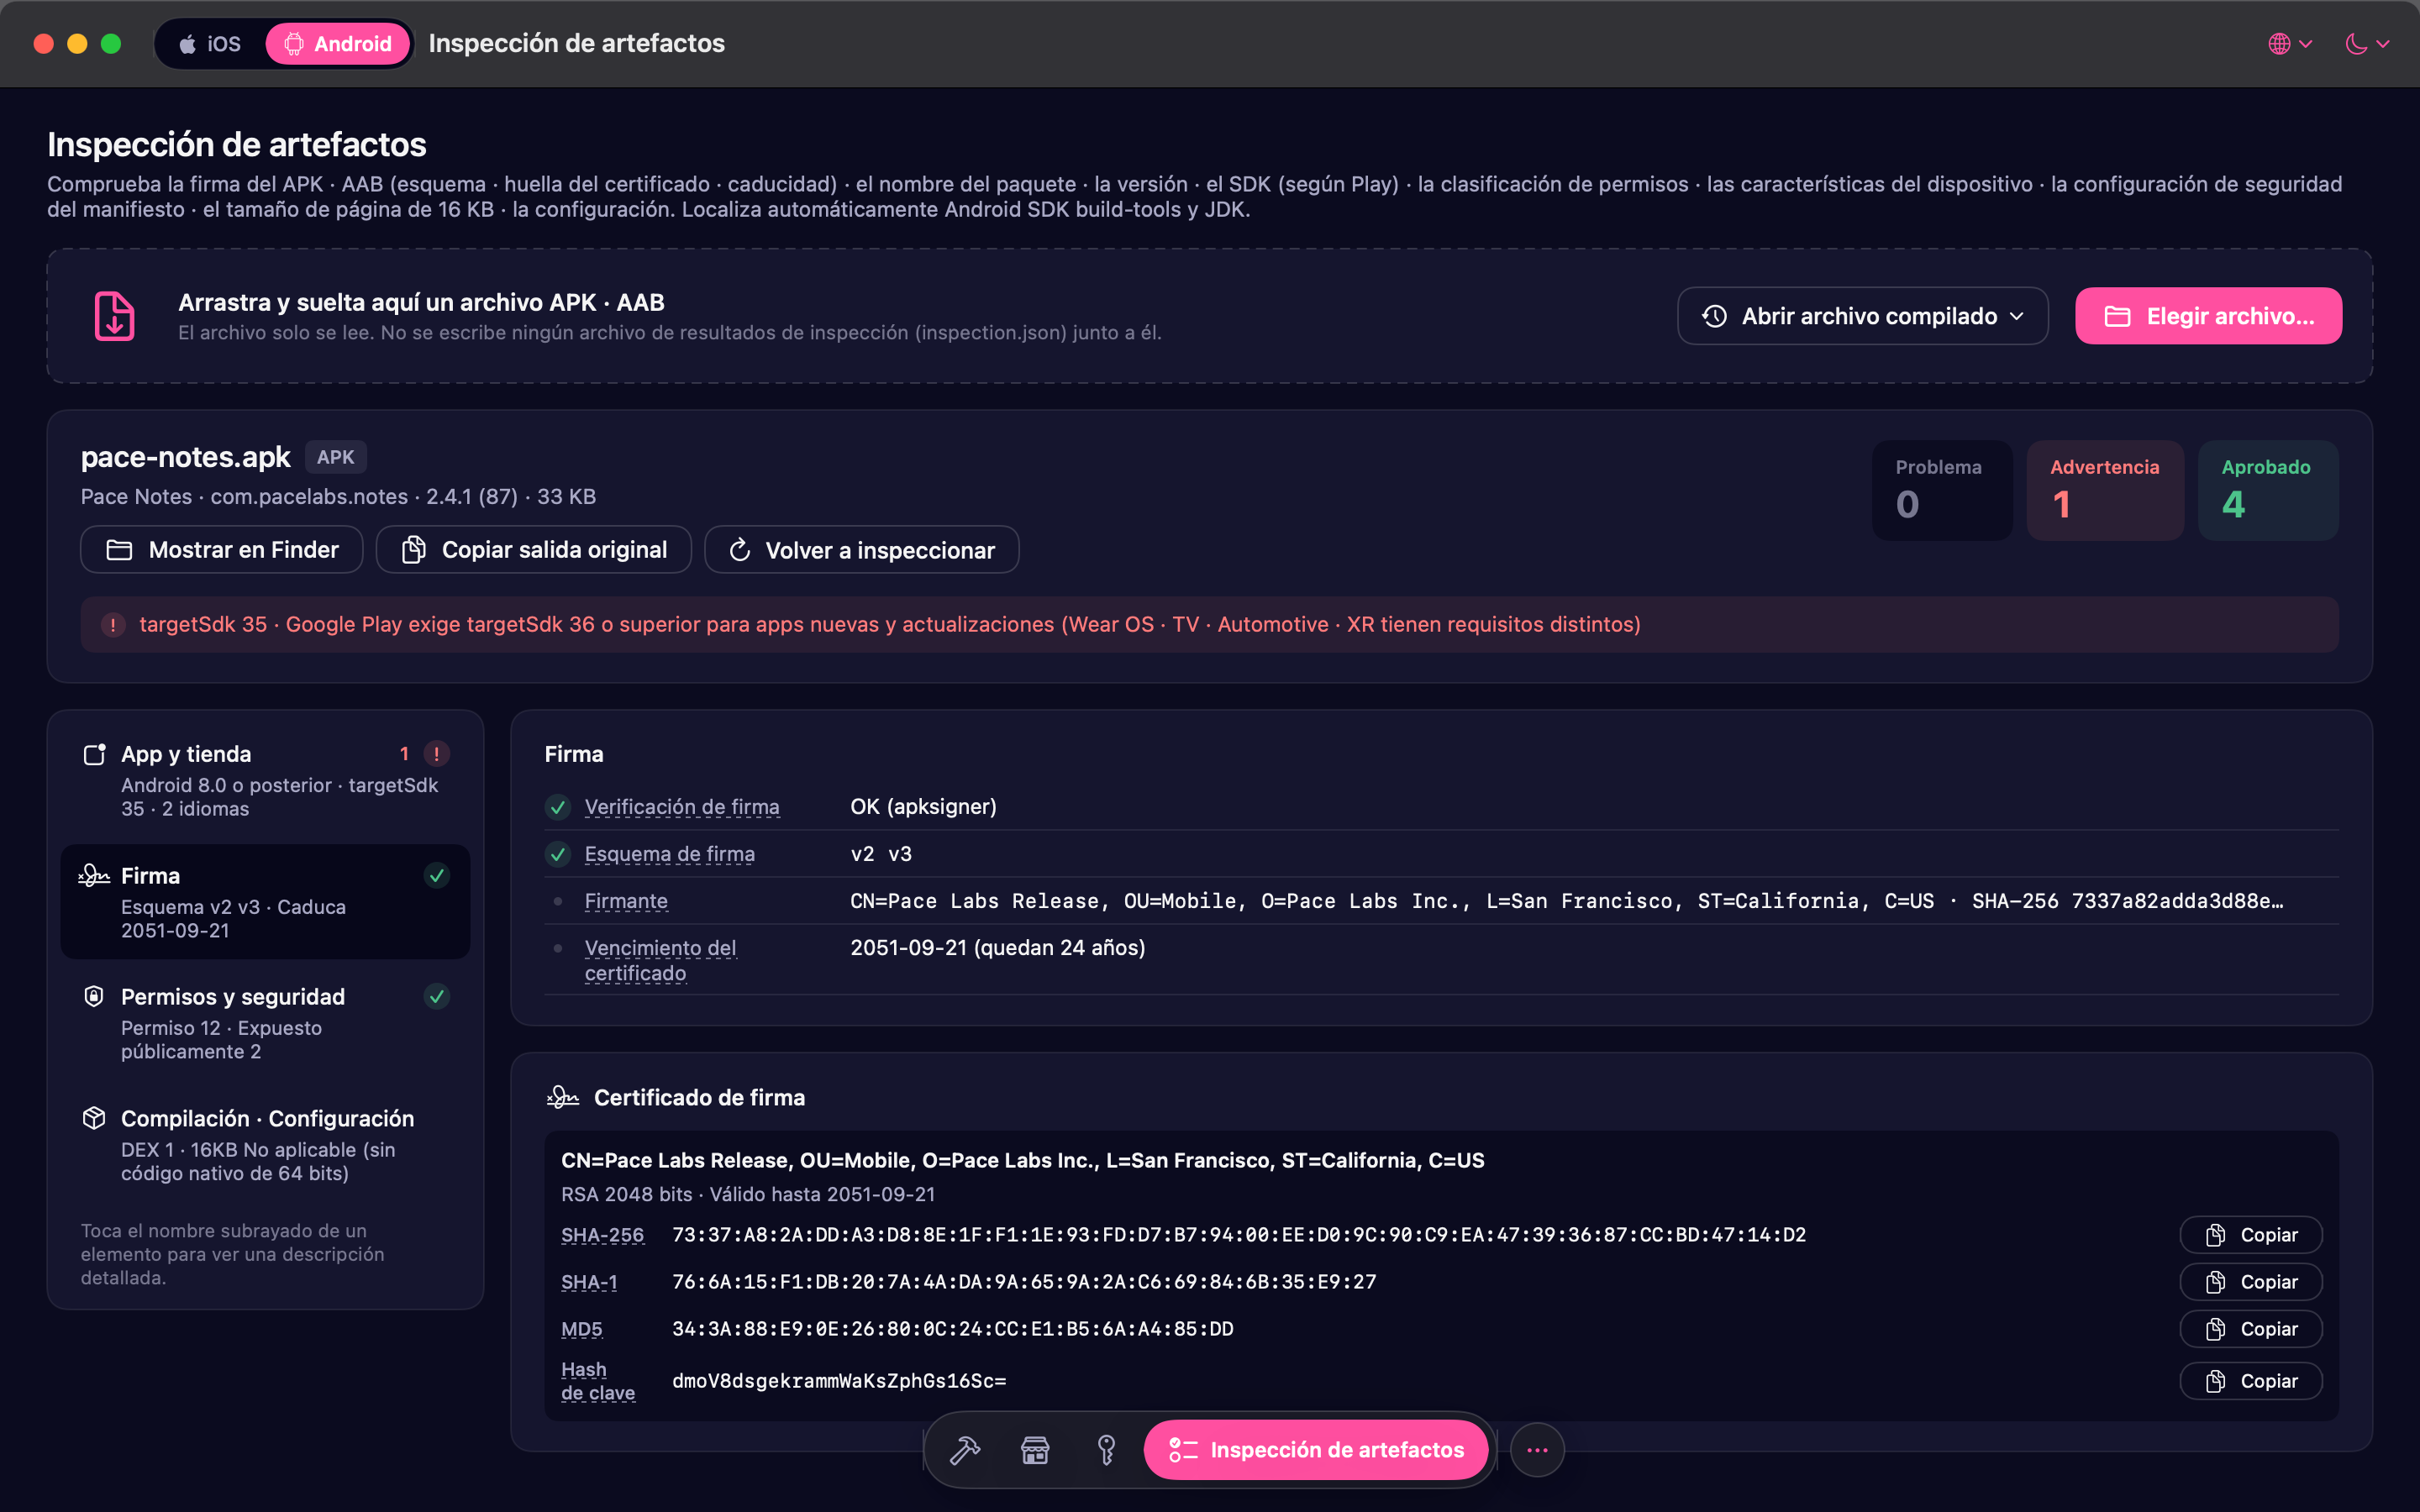Click Esquema de firma green check icon

(x=558, y=854)
